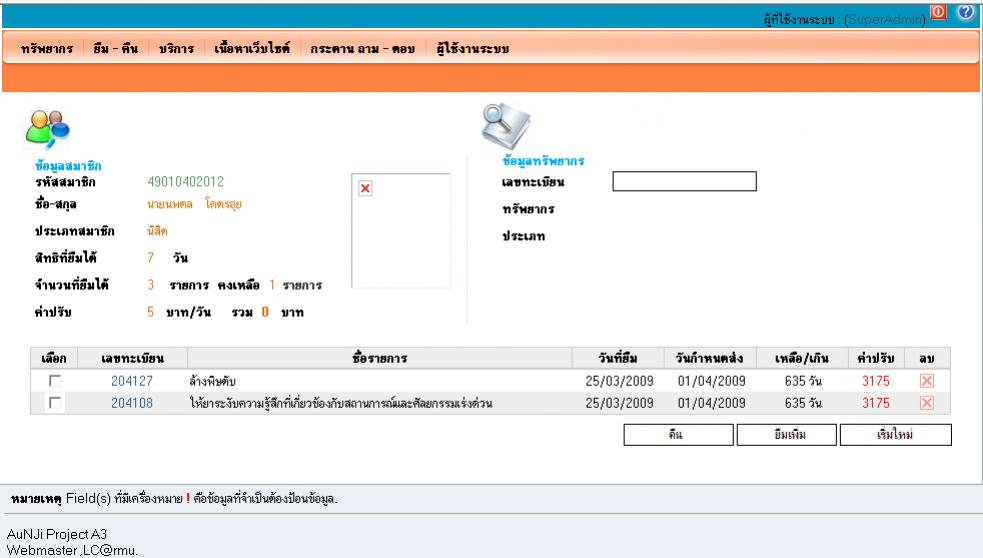Click the ชื่อรายการ column header
The height and width of the screenshot is (558, 983).
(x=380, y=358)
